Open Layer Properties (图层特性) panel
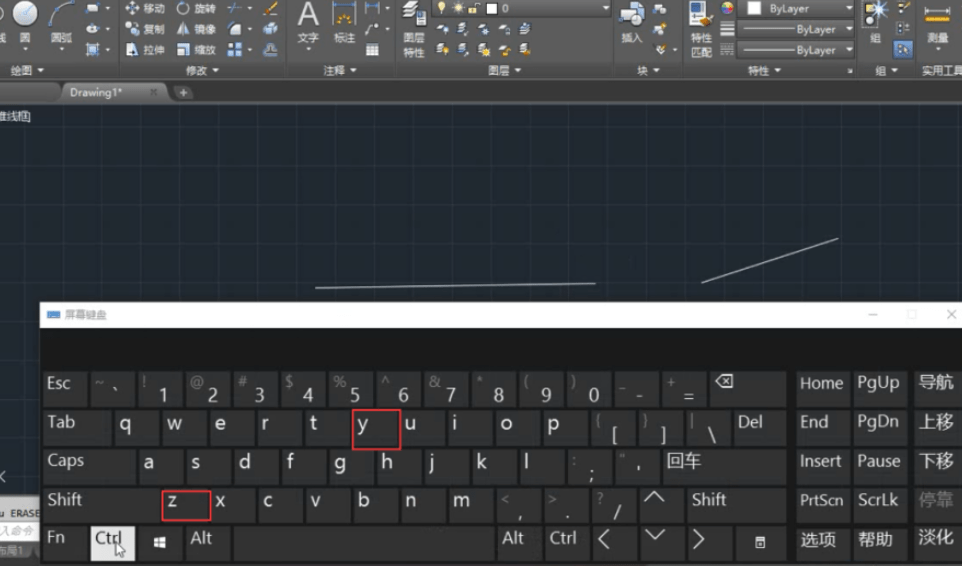This screenshot has width=962, height=566. 414,29
